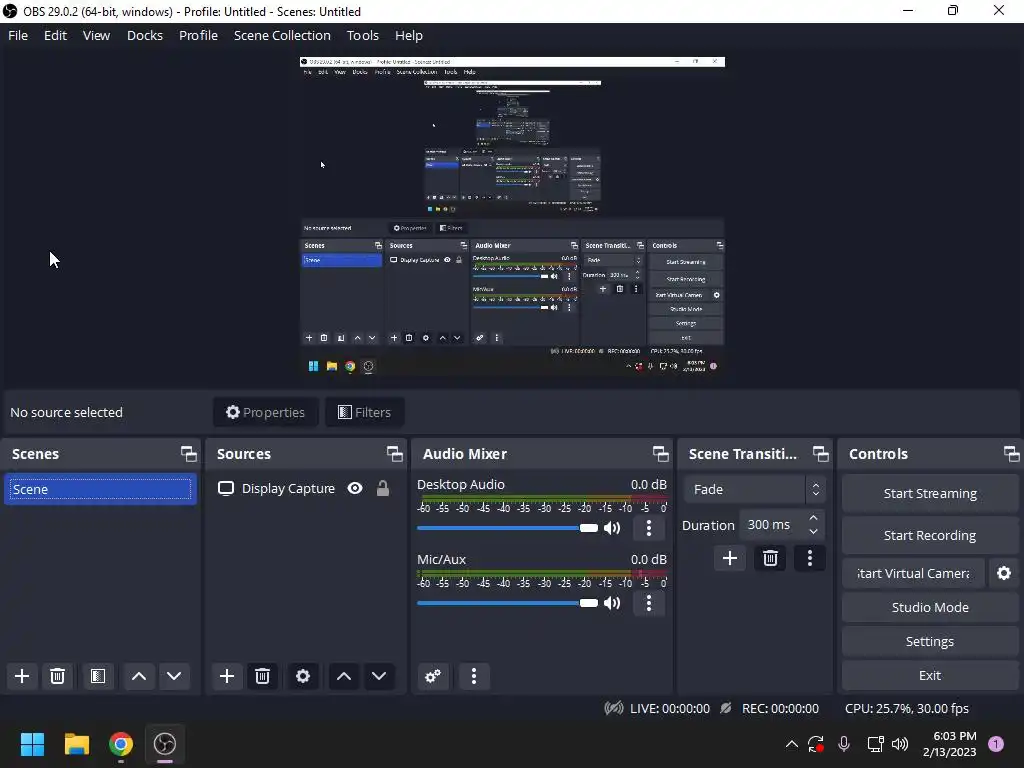This screenshot has width=1024, height=768.
Task: Open the File menu
Action: [18, 35]
